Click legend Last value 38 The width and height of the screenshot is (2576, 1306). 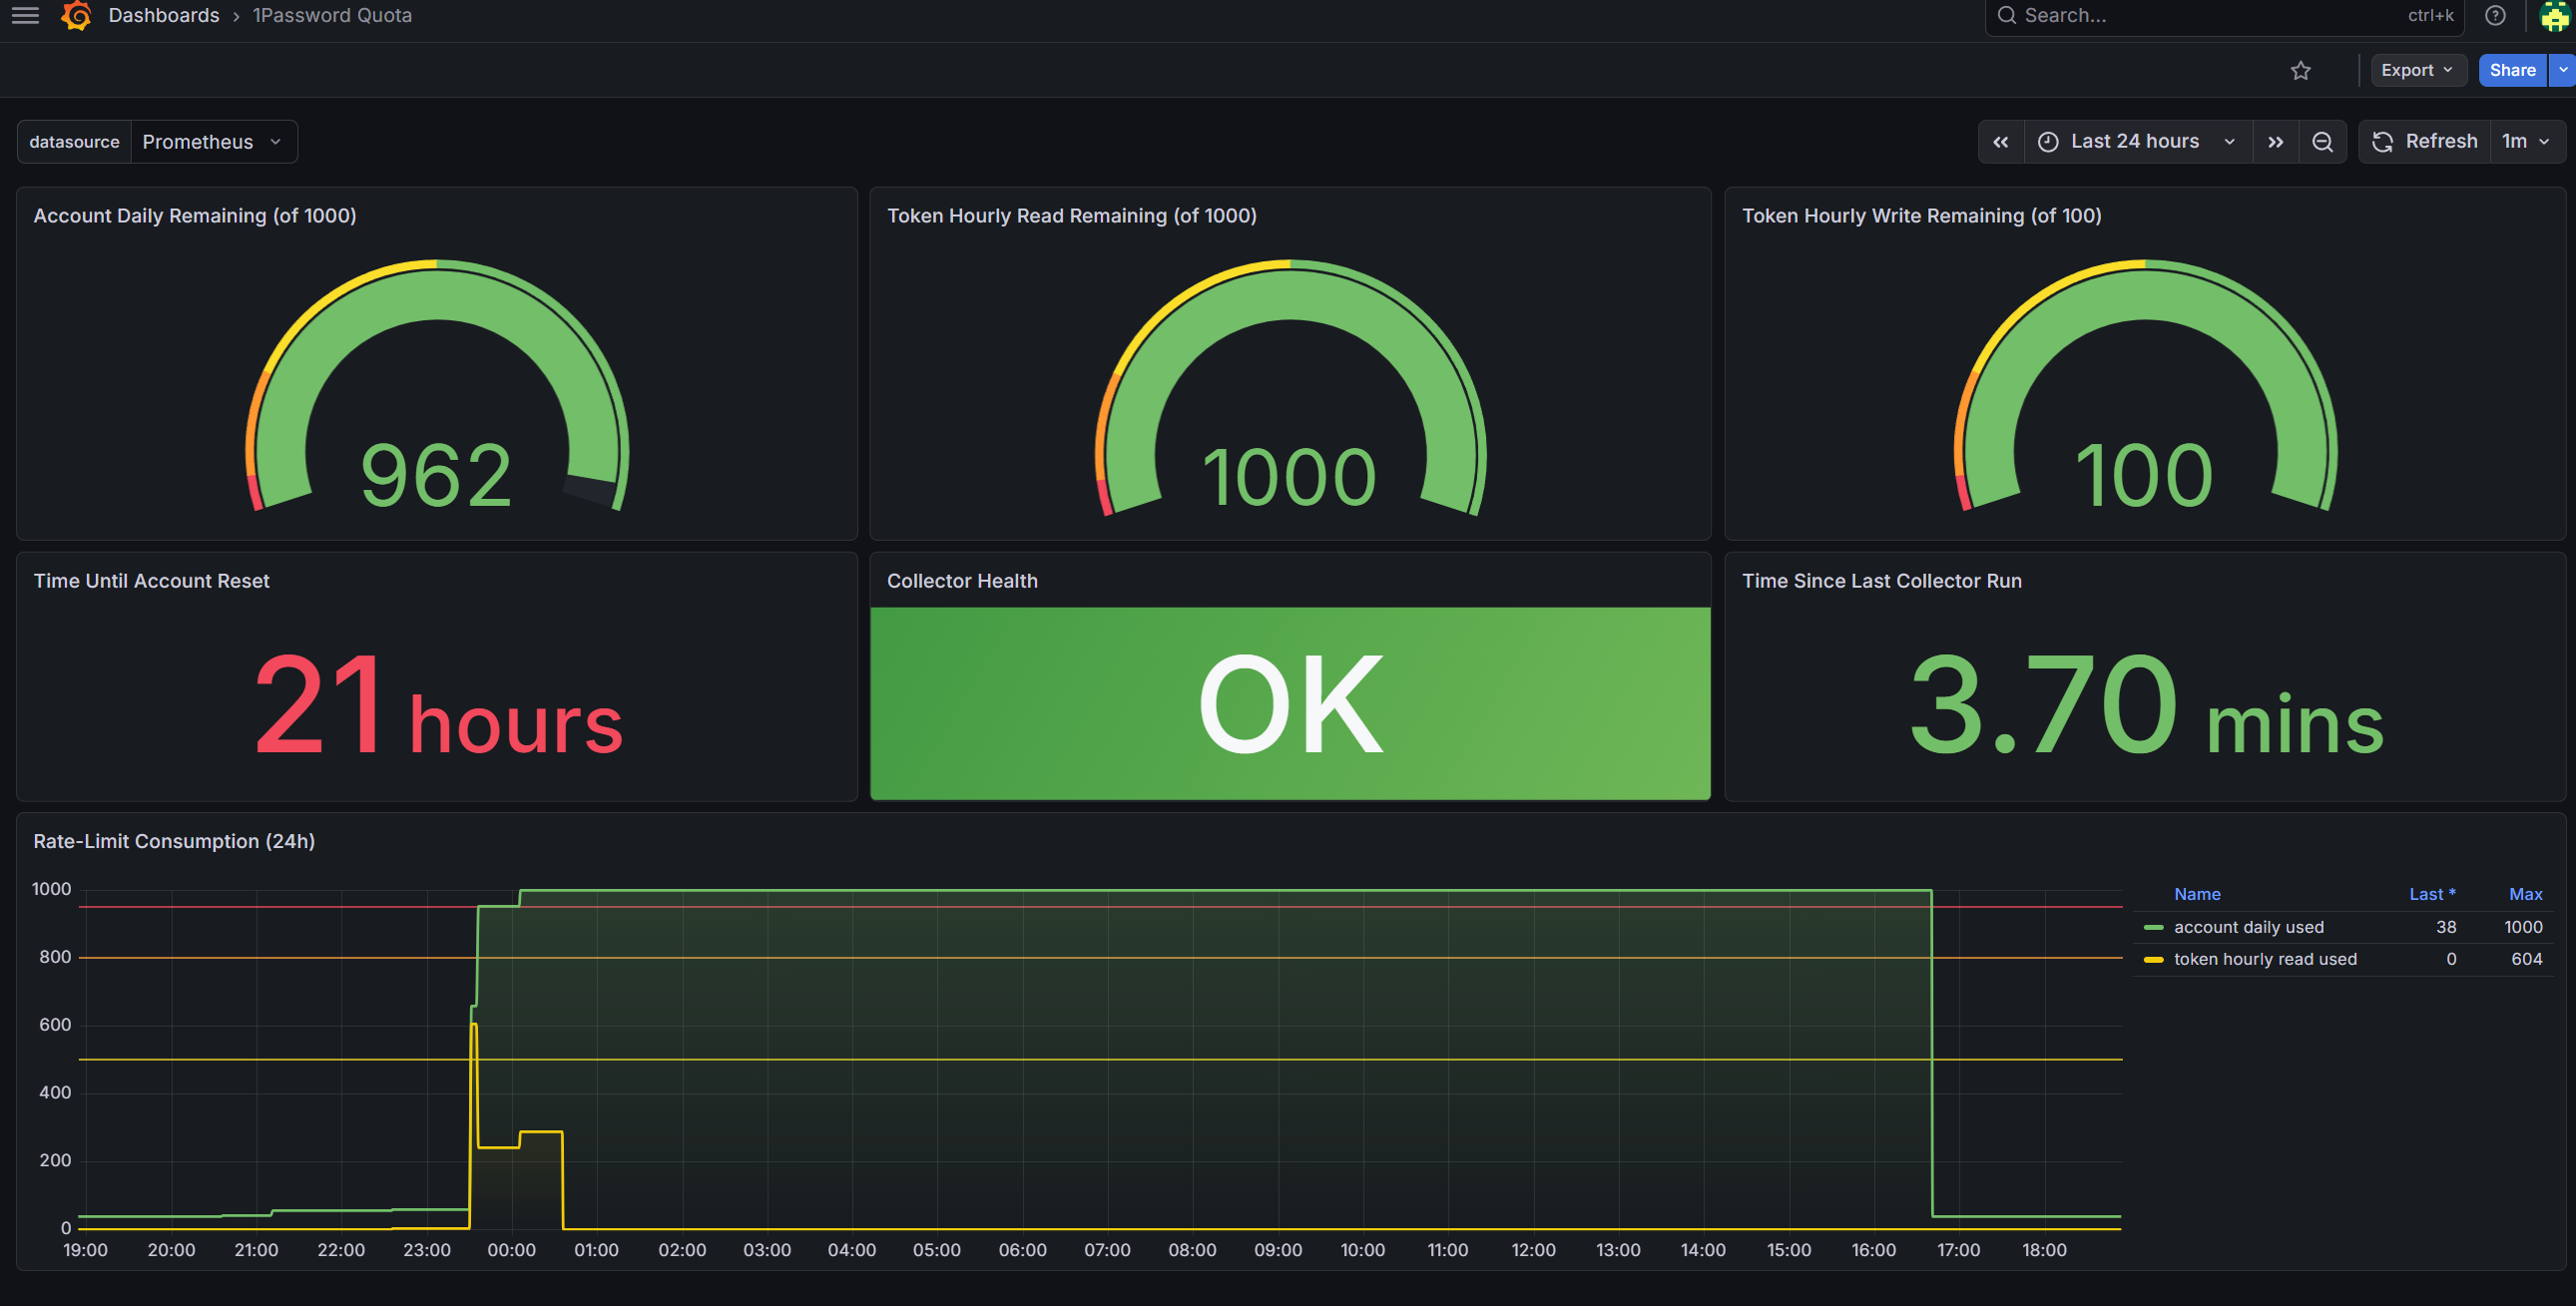pos(2445,927)
